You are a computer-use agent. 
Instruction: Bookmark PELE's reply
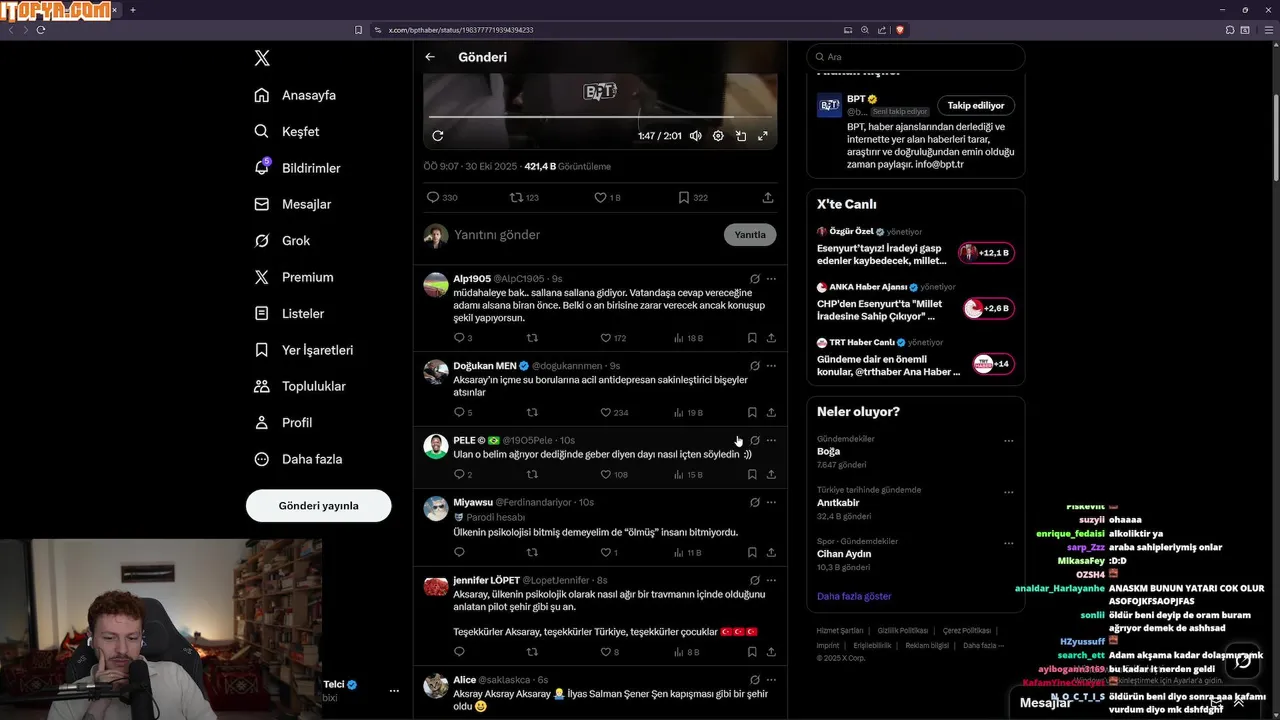752,474
